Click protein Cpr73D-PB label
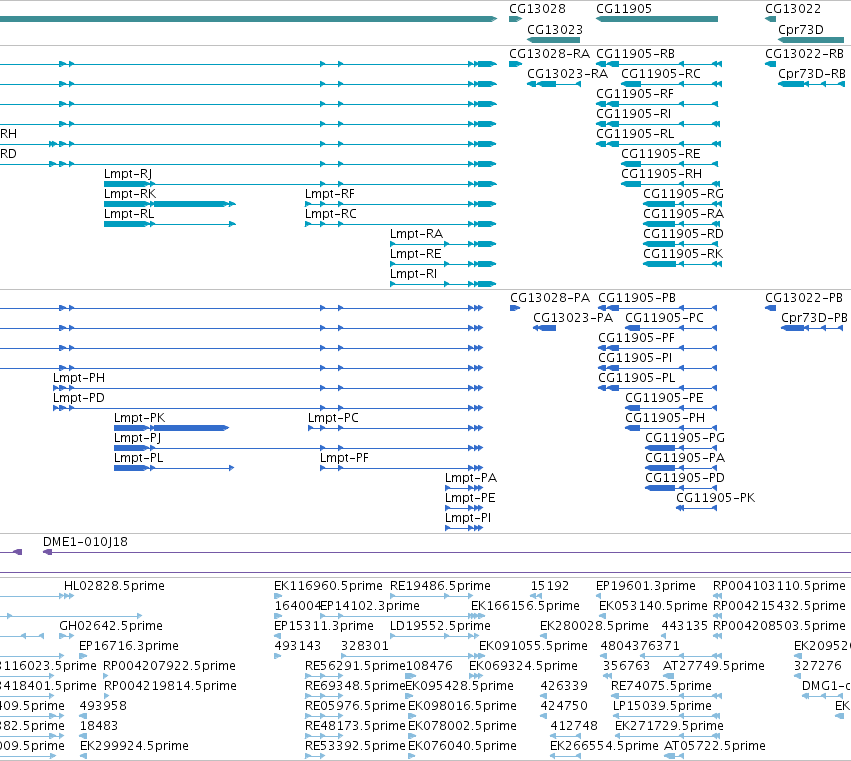Image resolution: width=851 pixels, height=761 pixels. pos(814,318)
